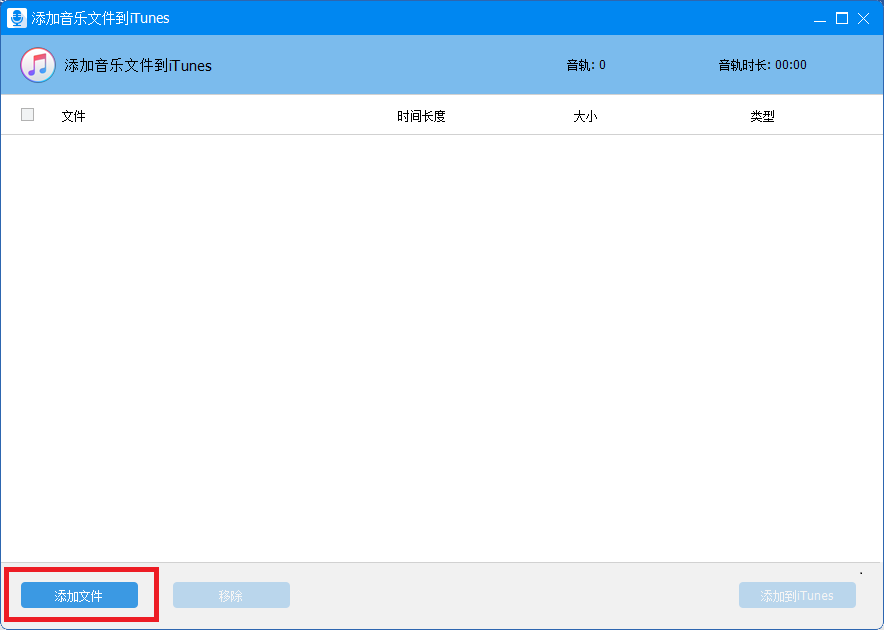Click the 添加文件 button
The image size is (884, 630).
79,595
